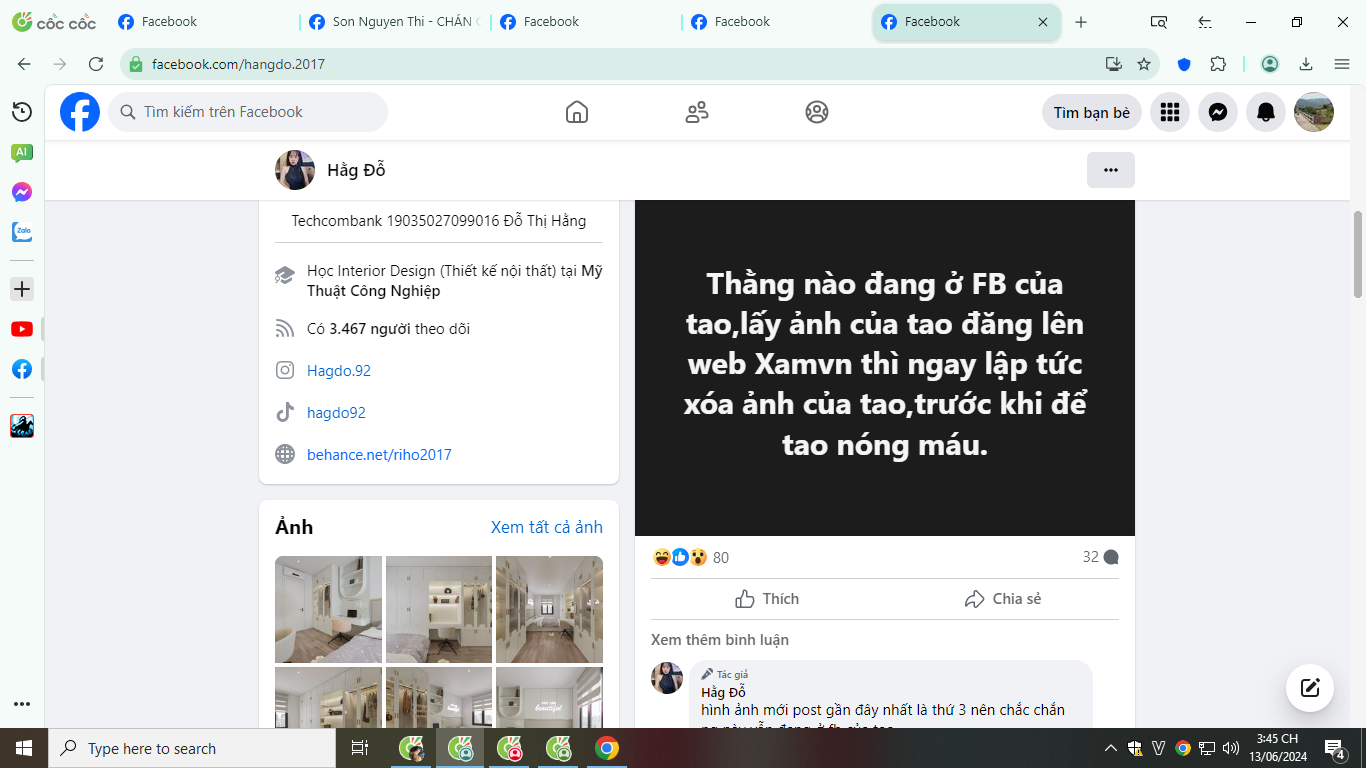
Task: Open the notifications bell
Action: (1266, 112)
